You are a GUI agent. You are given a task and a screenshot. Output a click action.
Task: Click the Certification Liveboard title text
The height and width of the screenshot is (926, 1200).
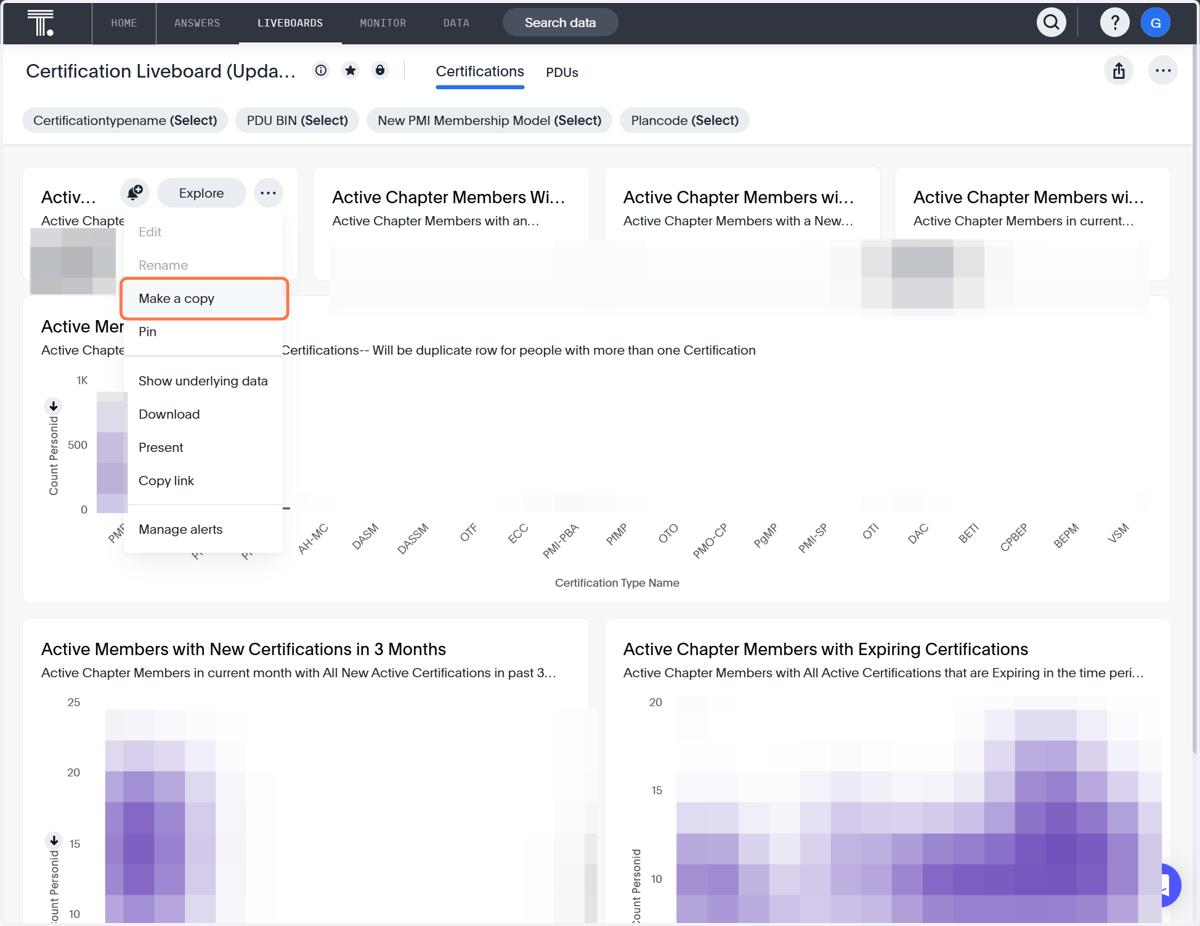tap(161, 71)
